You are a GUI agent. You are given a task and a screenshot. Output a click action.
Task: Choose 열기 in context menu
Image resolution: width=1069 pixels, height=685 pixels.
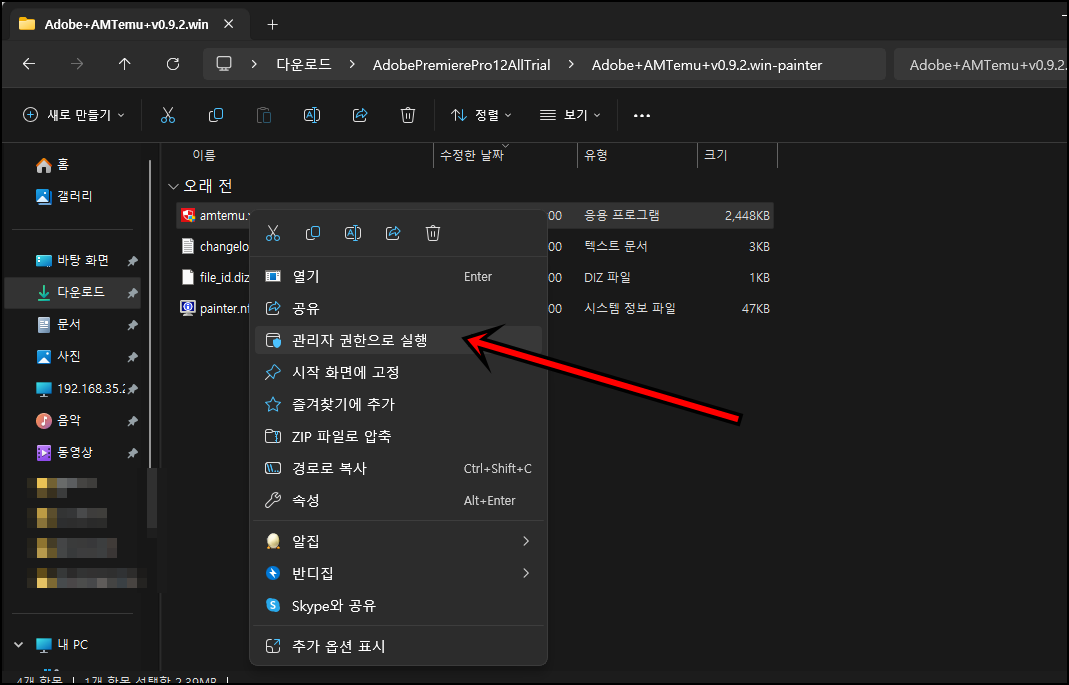[x=399, y=277]
